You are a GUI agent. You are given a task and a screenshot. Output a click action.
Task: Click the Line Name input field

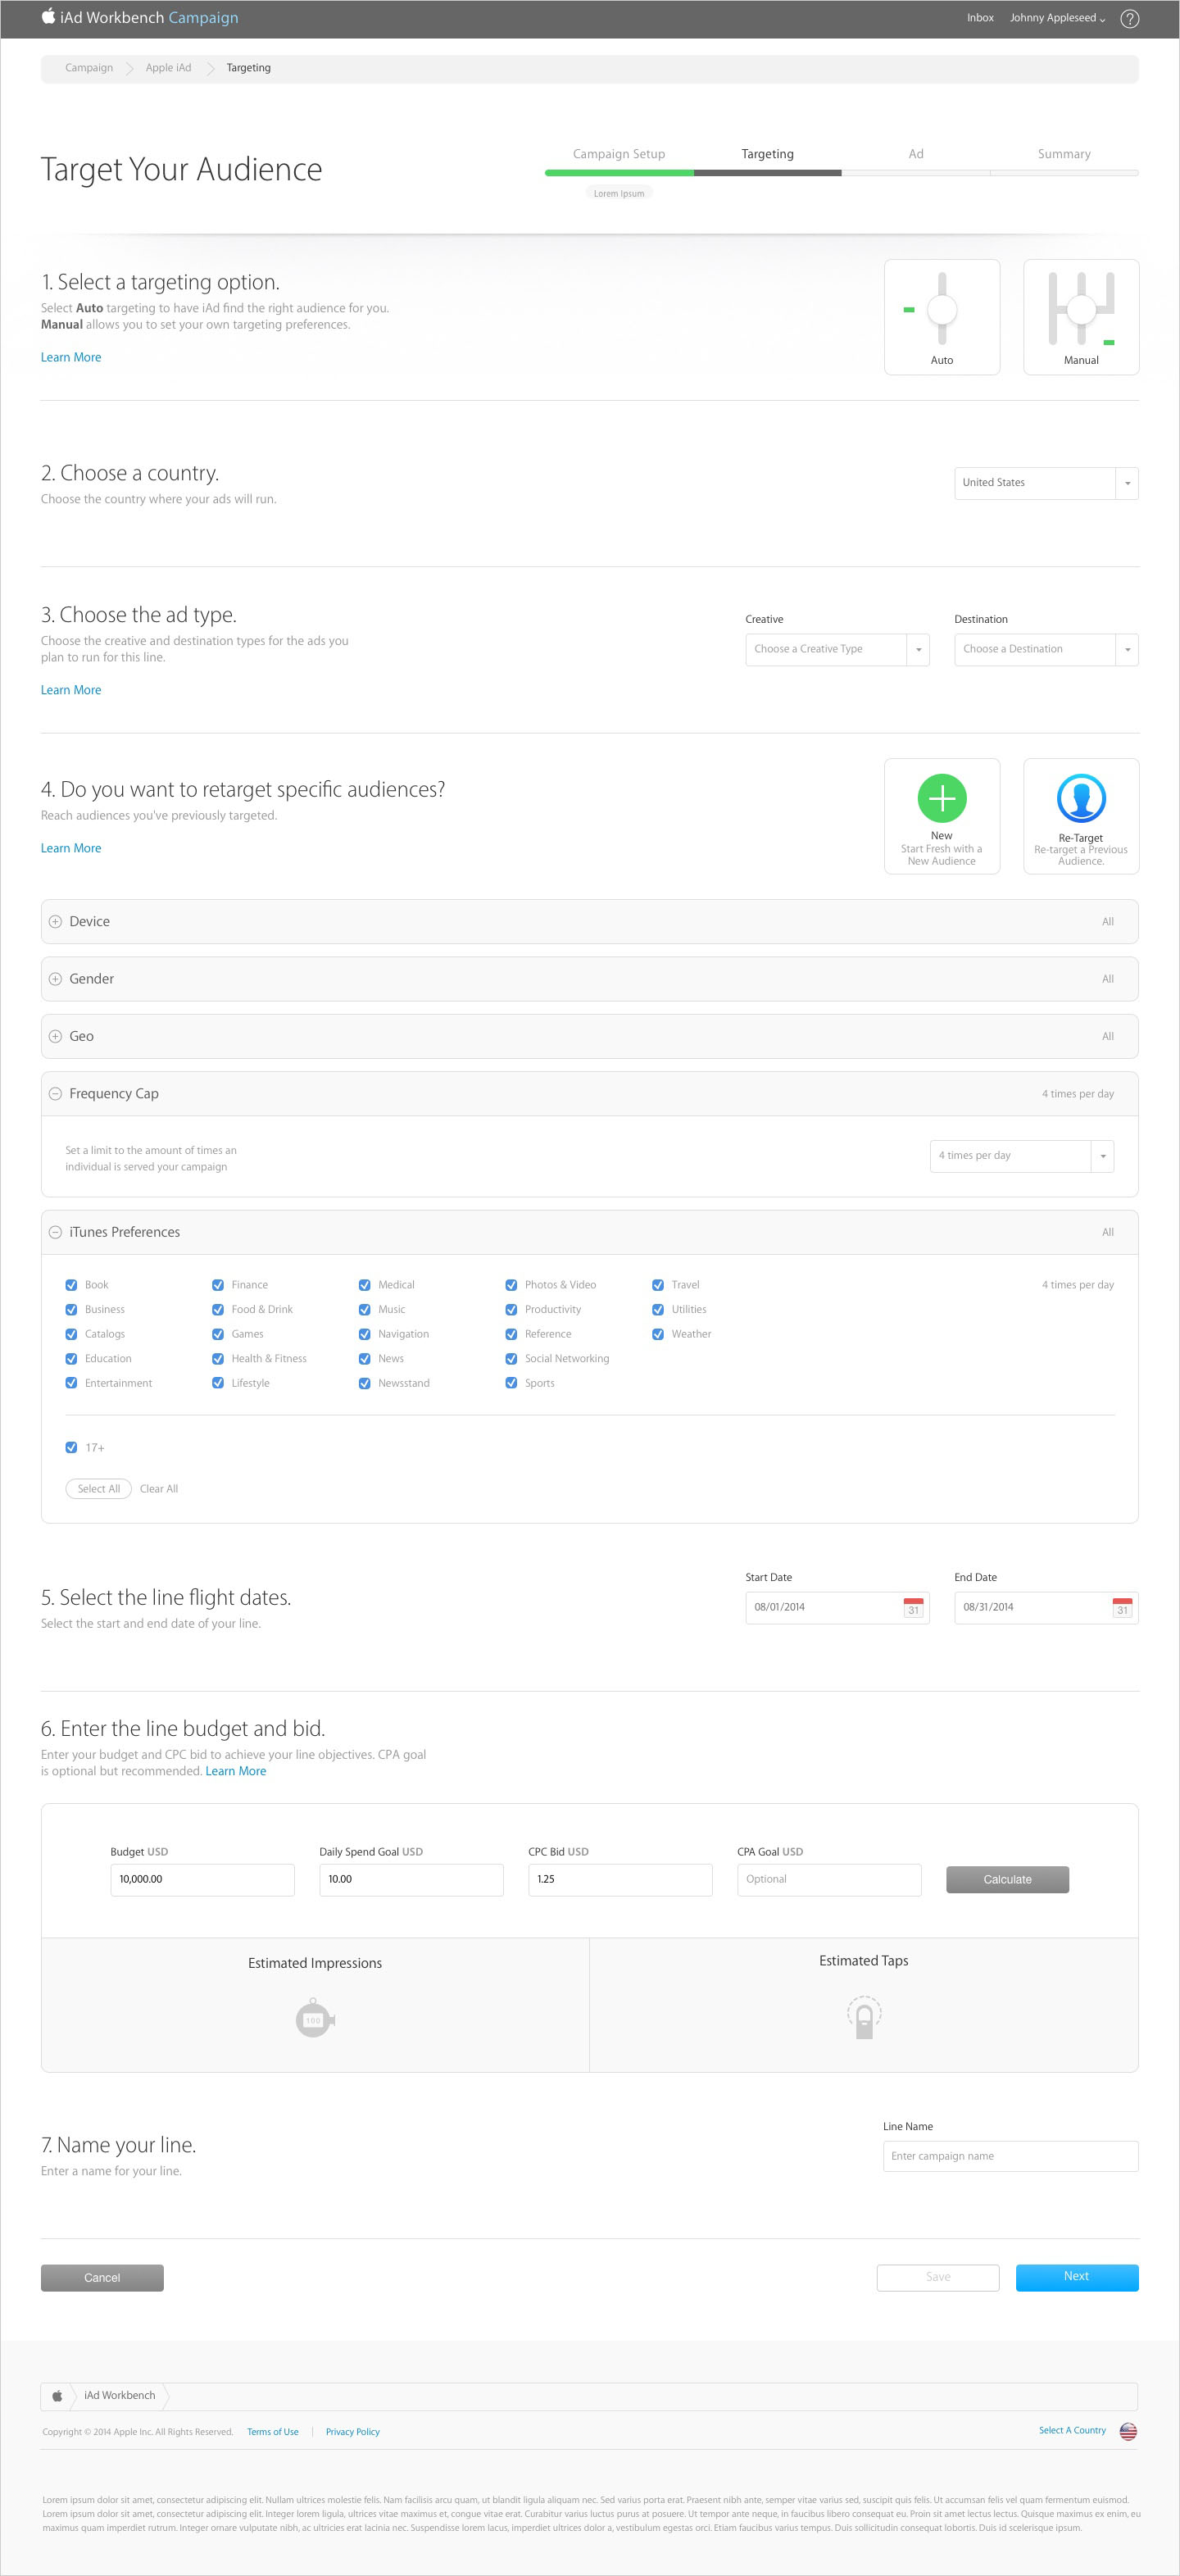click(1009, 2156)
